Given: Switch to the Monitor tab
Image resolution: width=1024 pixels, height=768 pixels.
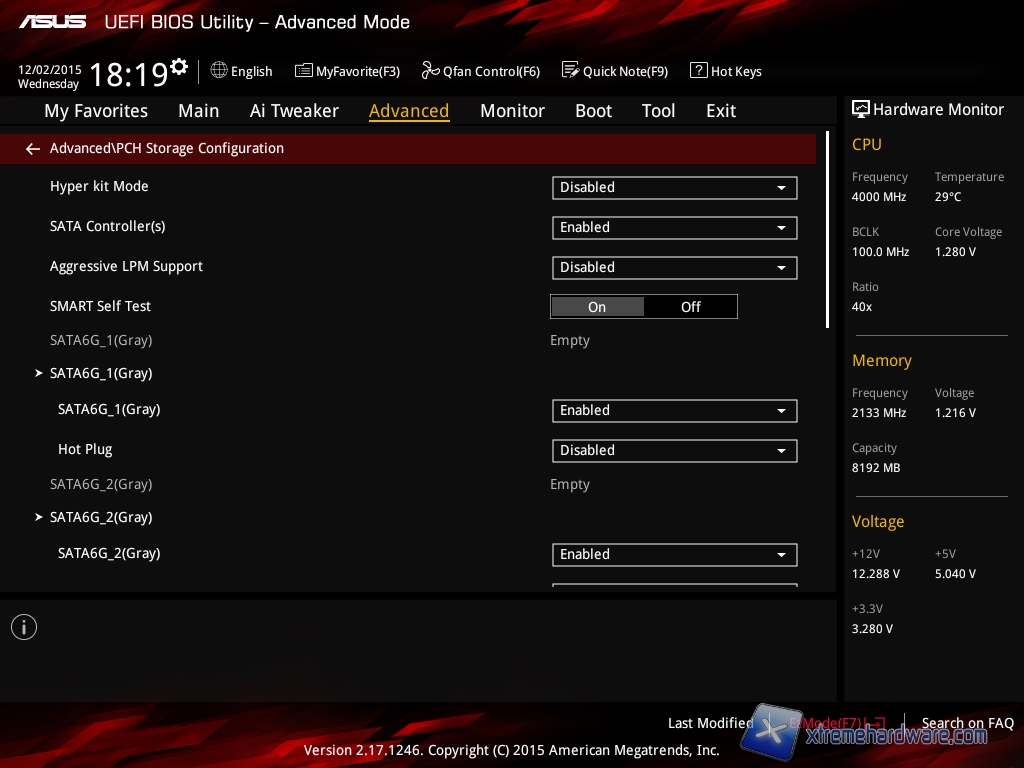Looking at the screenshot, I should tap(512, 111).
